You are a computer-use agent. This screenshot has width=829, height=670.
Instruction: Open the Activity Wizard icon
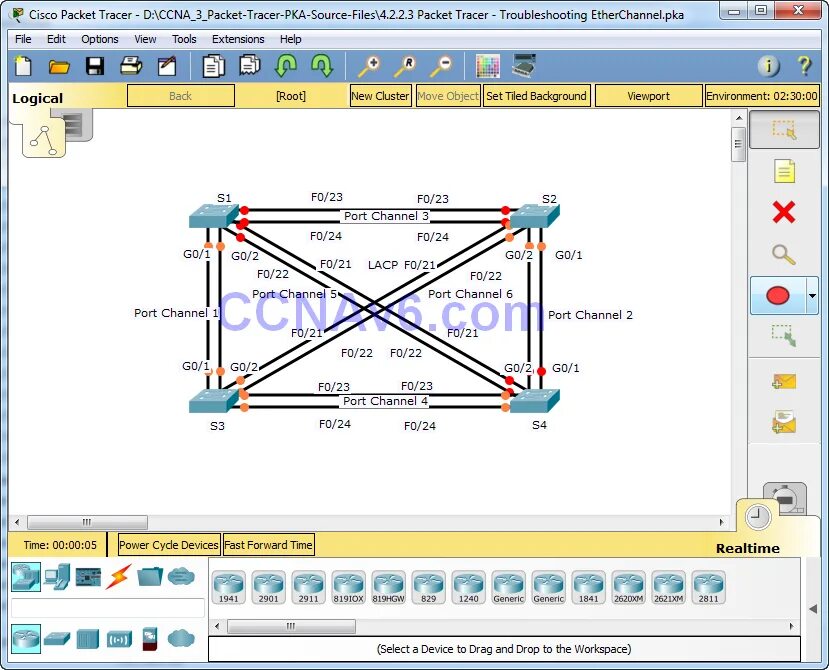click(167, 66)
